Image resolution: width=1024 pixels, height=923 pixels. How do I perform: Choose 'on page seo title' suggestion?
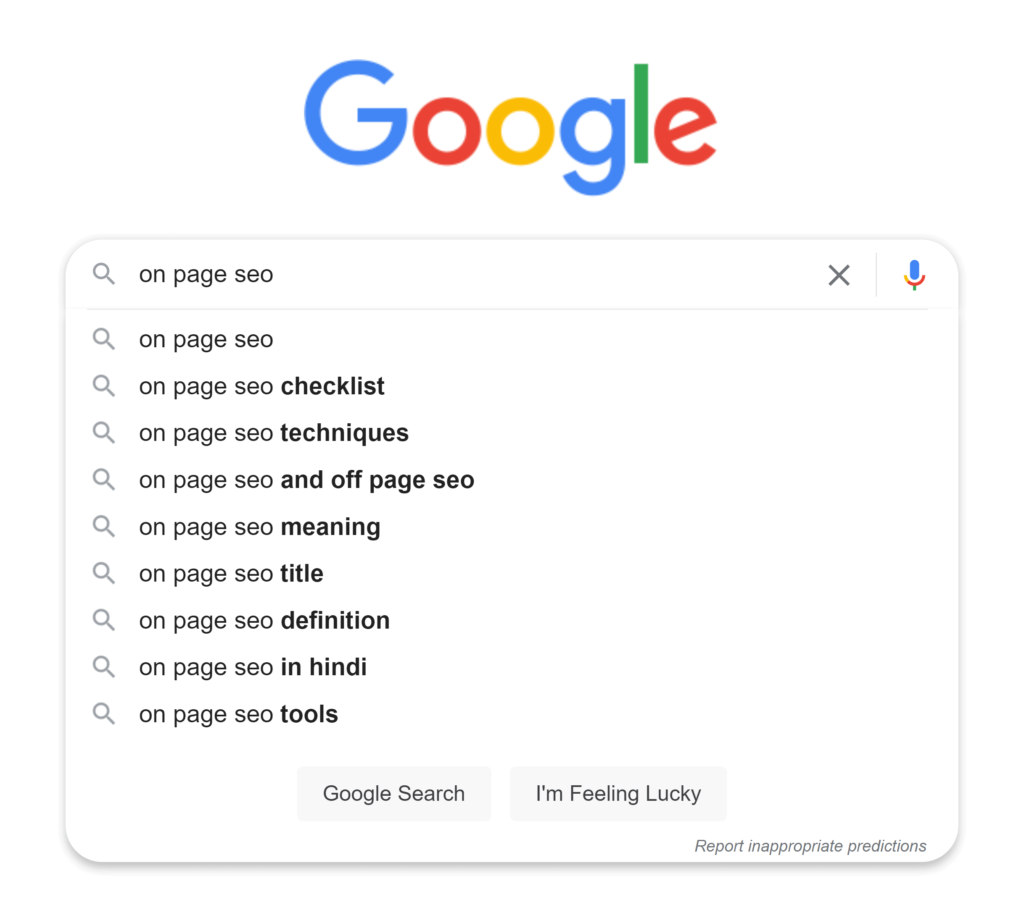(x=231, y=574)
